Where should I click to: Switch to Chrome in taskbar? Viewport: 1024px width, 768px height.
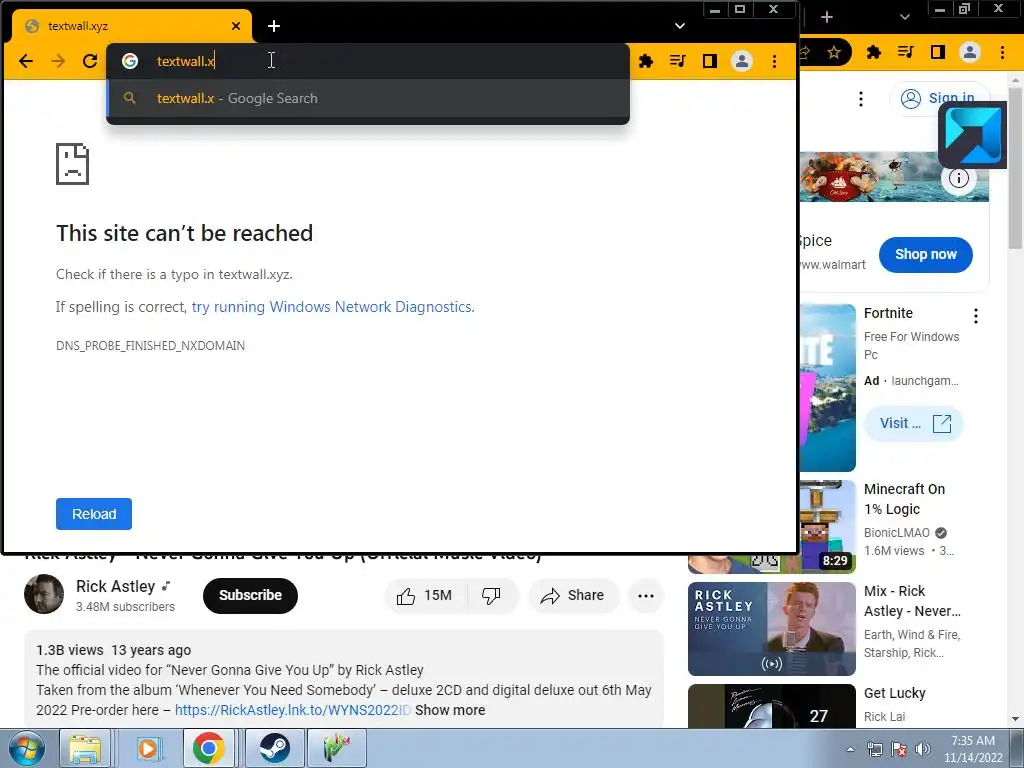tap(209, 748)
